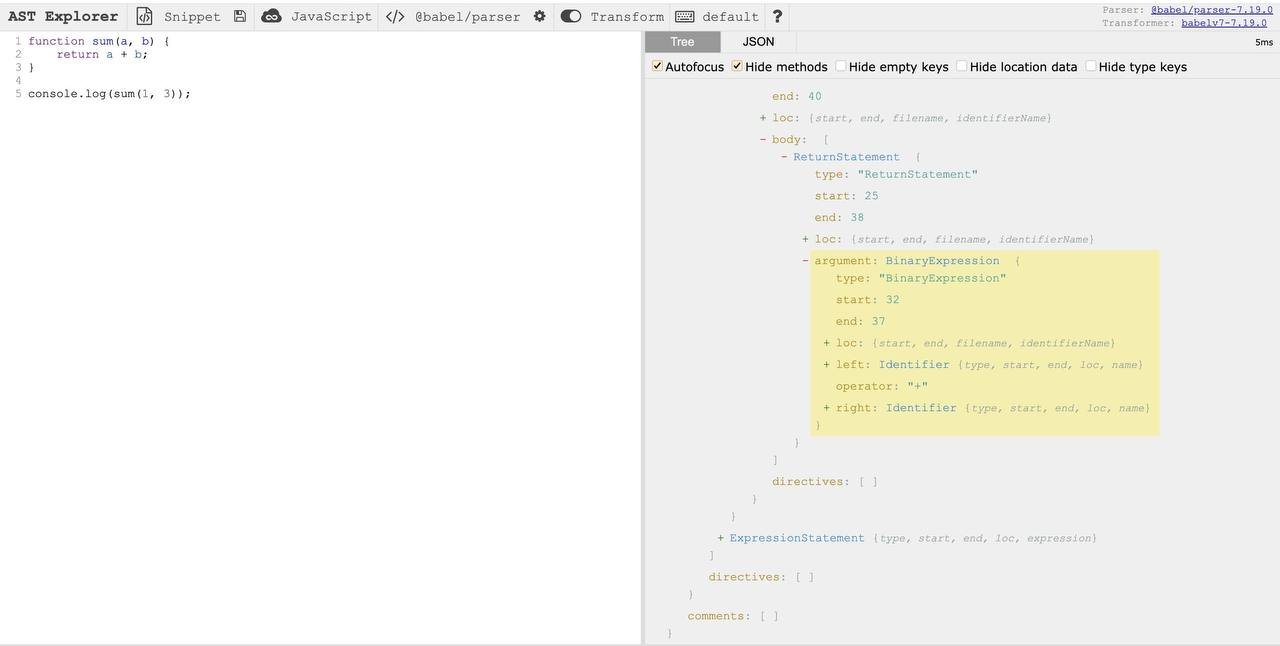
Task: Click the Snippet code-file icon
Action: [x=145, y=16]
